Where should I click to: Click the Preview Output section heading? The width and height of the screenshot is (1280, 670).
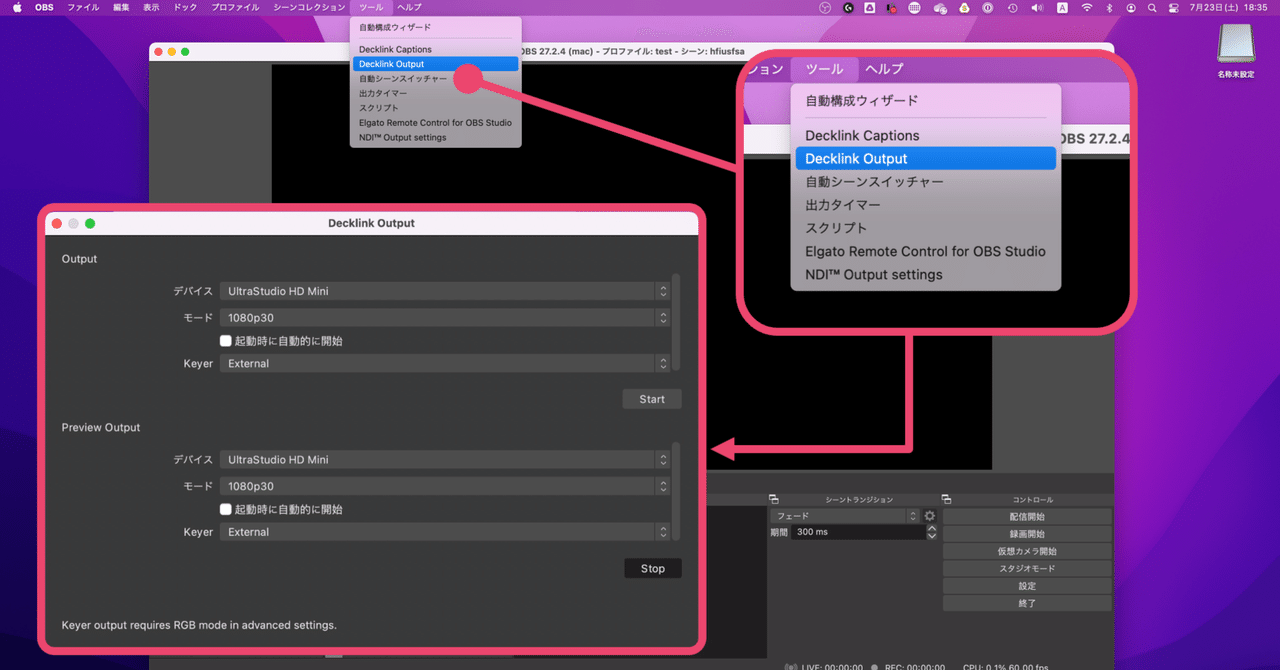[101, 427]
